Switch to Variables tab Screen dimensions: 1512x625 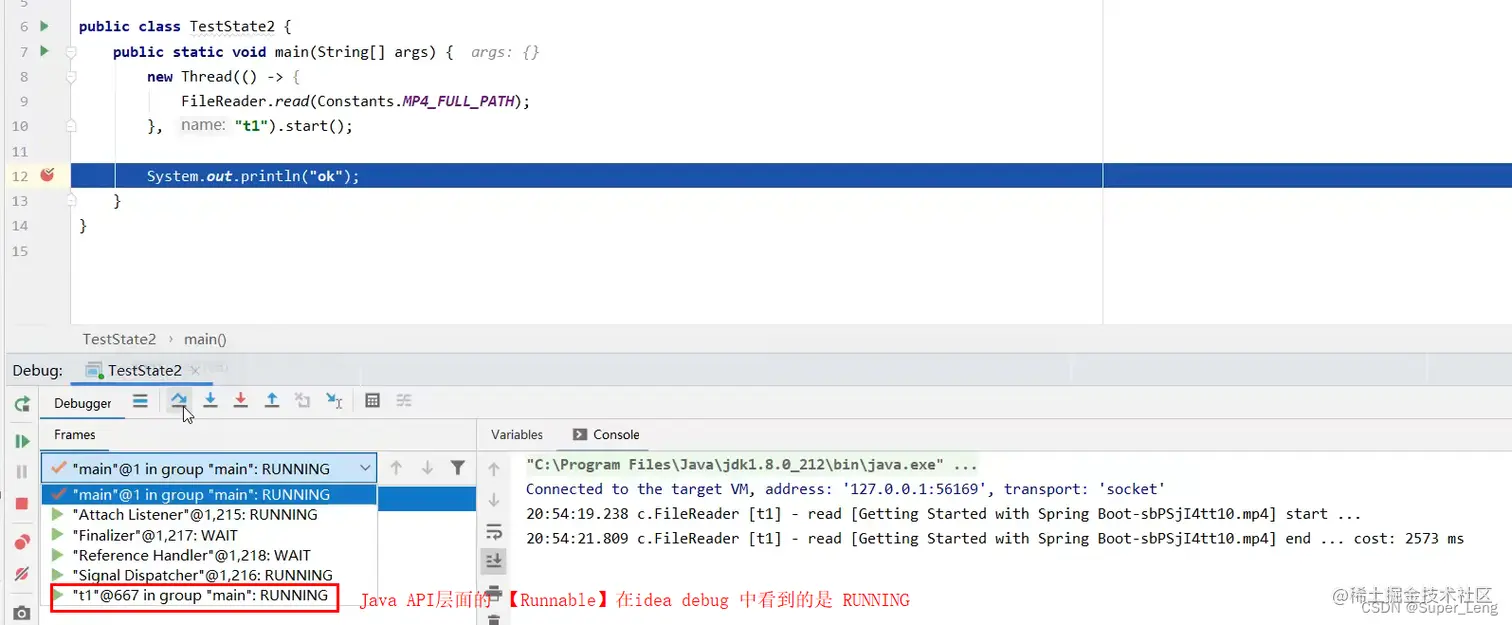pyautogui.click(x=517, y=434)
